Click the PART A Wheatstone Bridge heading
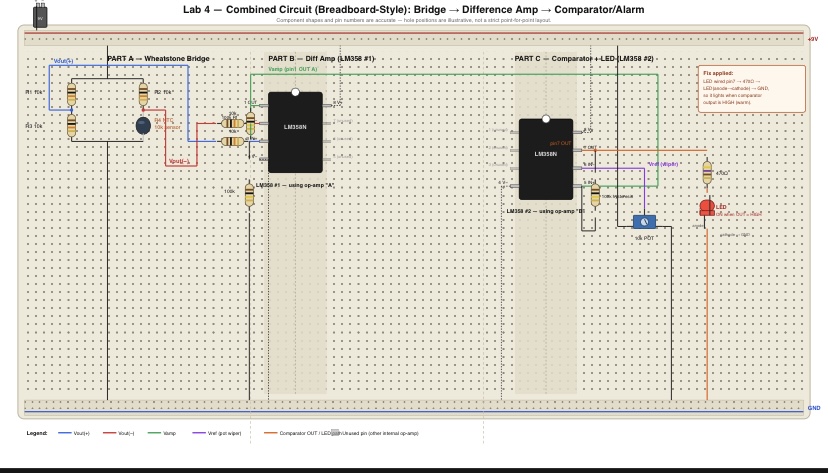Screen dimensions: 828x473 158,59
